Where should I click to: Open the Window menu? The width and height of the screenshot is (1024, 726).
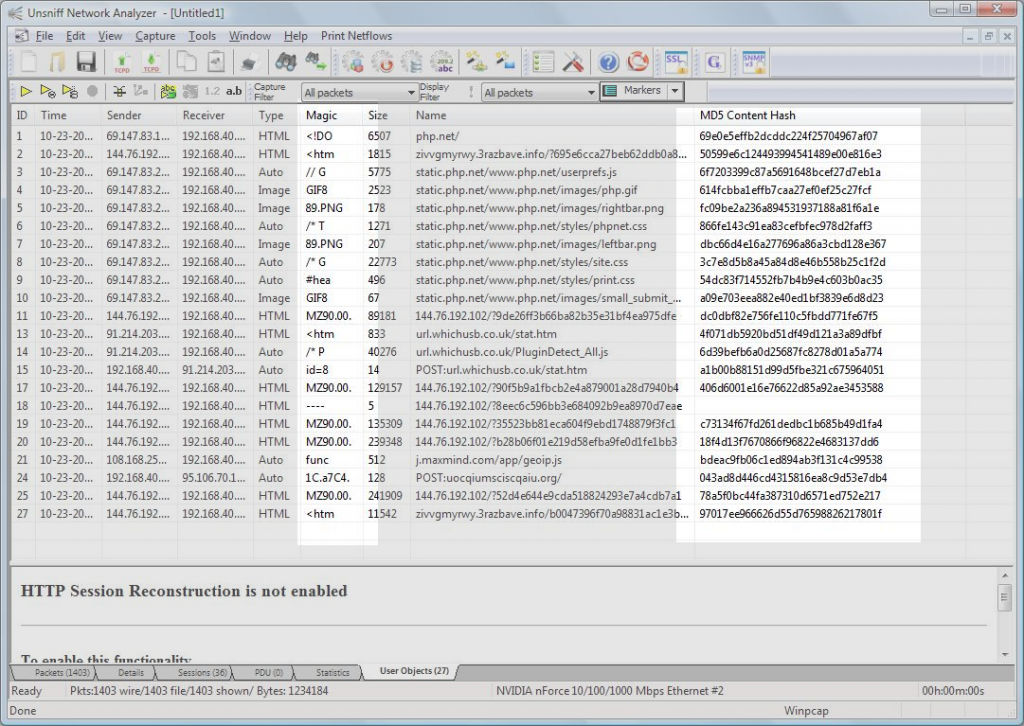click(x=249, y=36)
